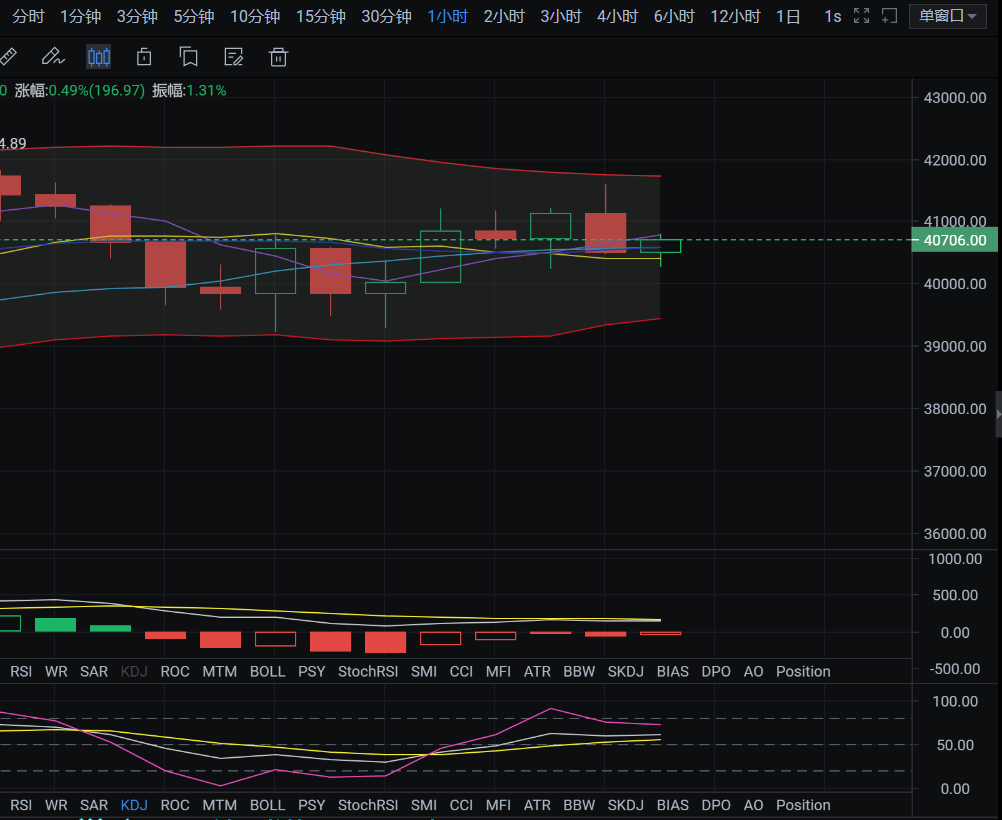Click the edit note icon
Screen dimensions: 1002x820
[x=234, y=57]
